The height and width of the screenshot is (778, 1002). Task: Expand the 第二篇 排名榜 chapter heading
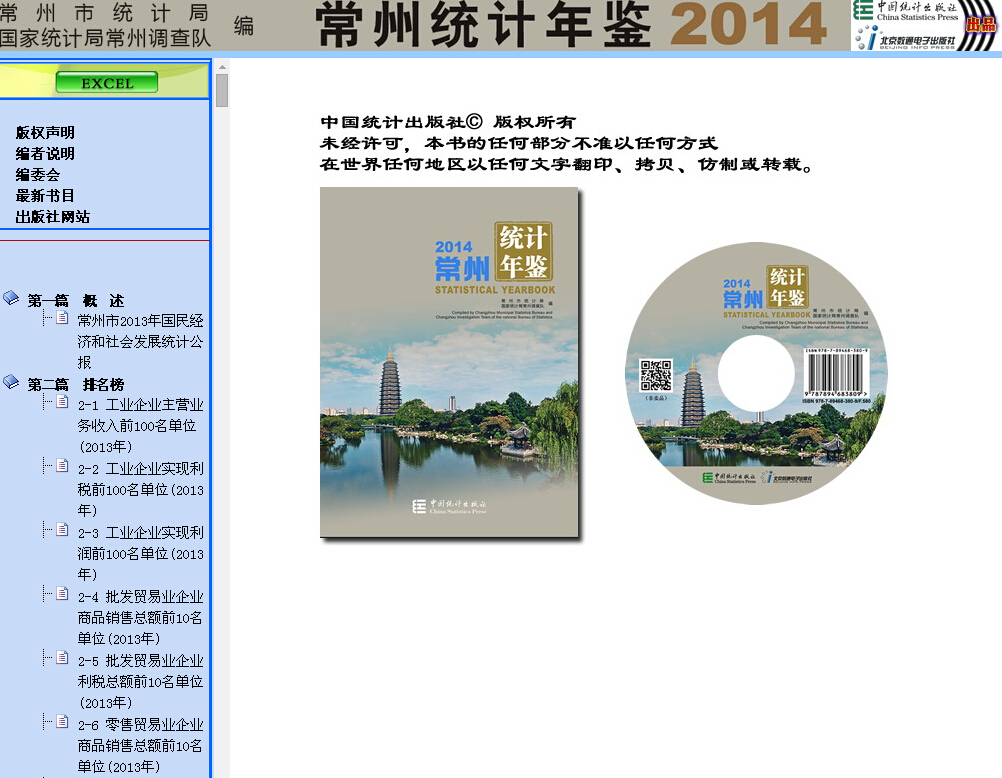click(x=75, y=384)
